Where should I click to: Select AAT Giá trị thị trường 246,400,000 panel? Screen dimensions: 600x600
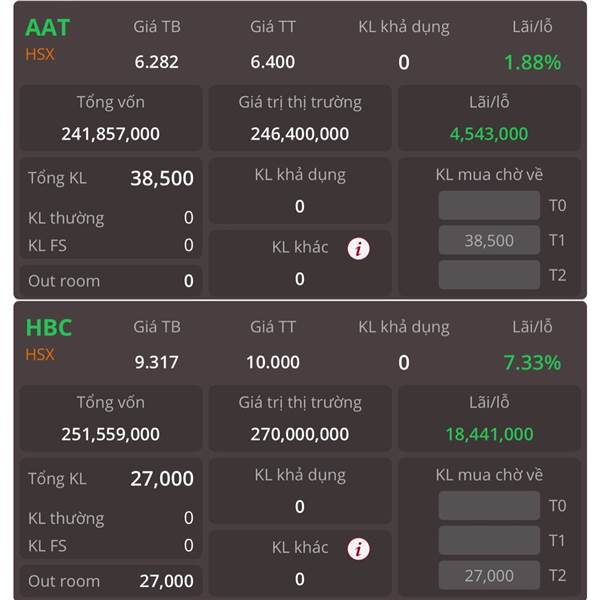tap(300, 118)
